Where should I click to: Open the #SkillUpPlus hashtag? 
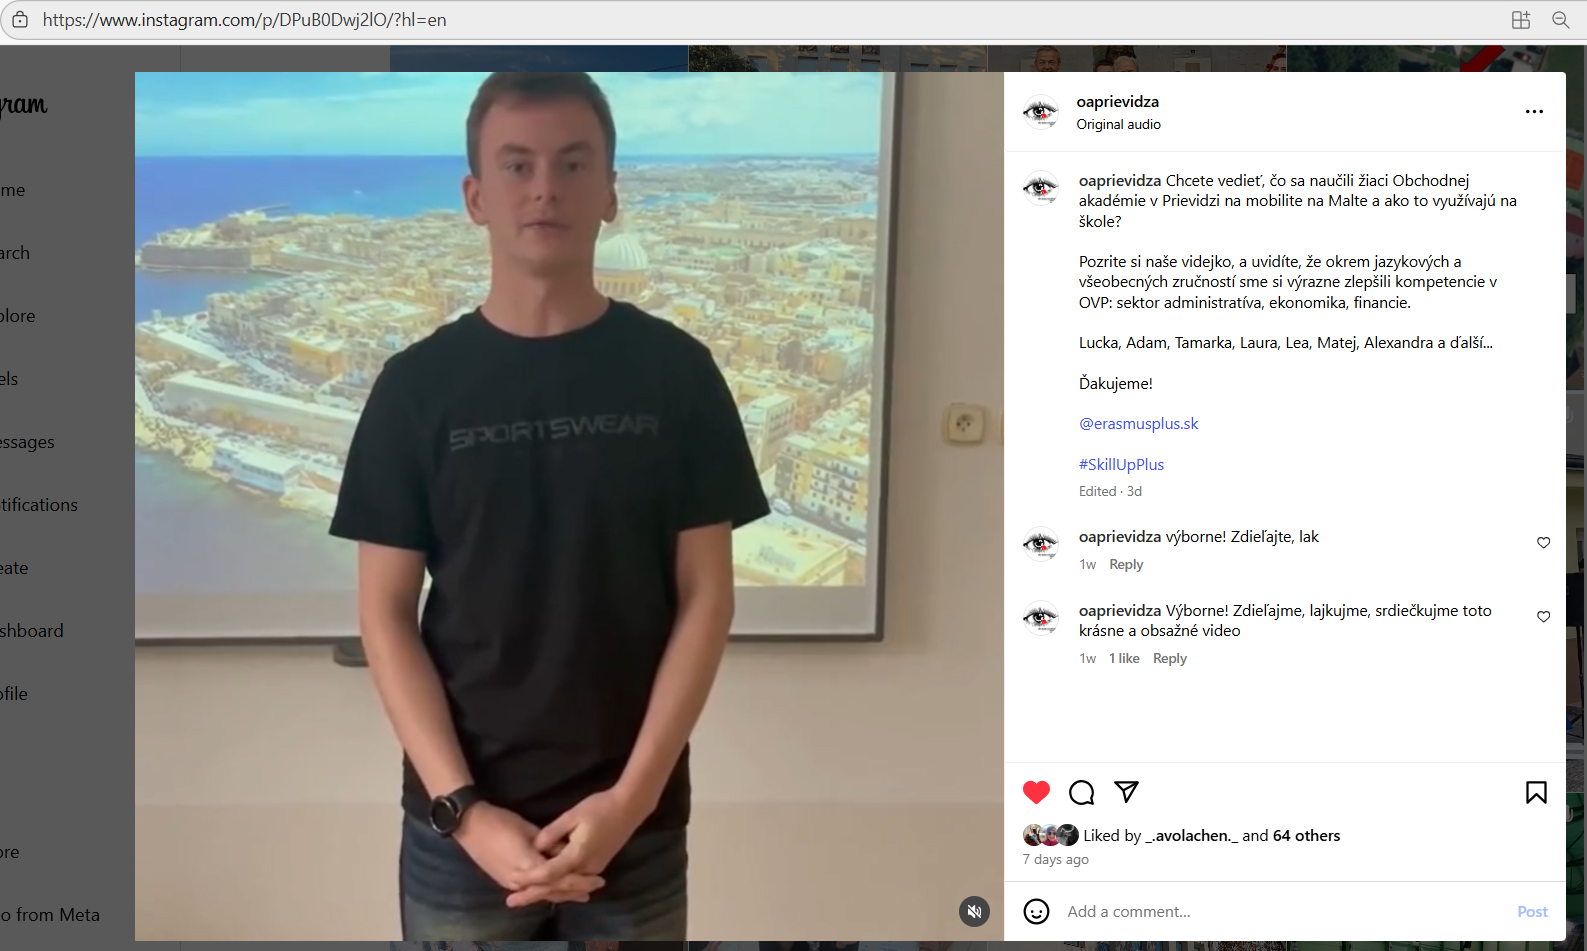(x=1121, y=464)
